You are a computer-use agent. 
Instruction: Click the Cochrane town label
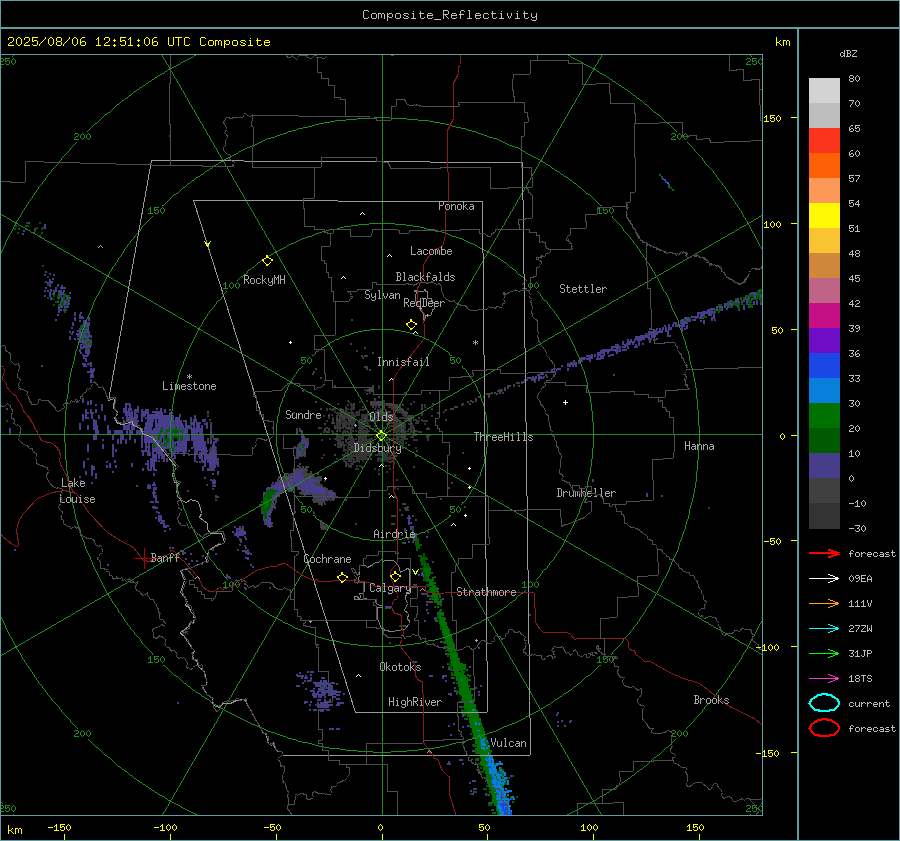[327, 559]
